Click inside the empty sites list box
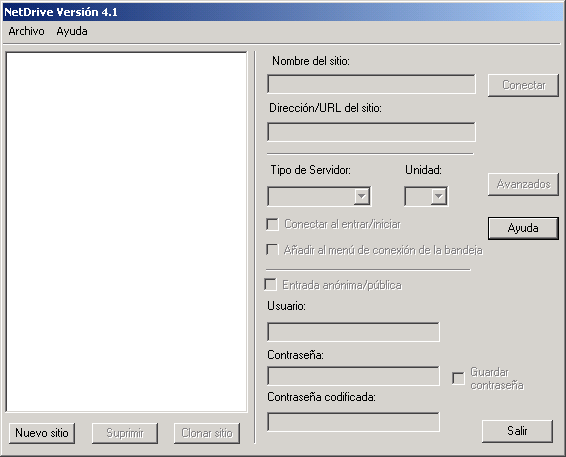Image resolution: width=566 pixels, height=457 pixels. 126,232
